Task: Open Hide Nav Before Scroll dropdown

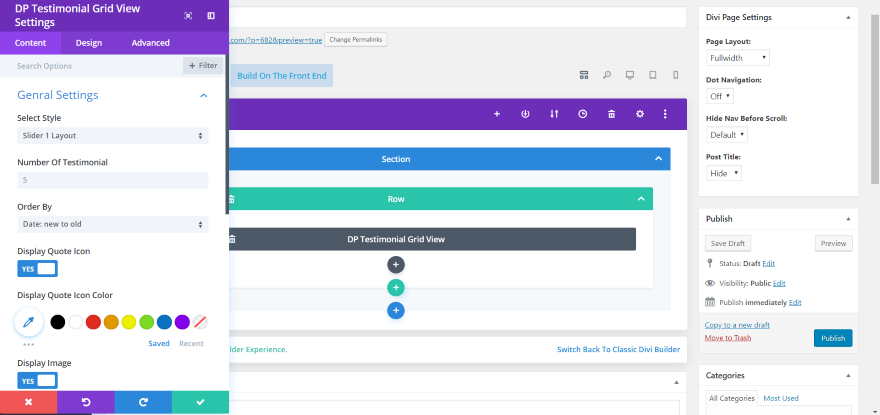Action: (x=727, y=135)
